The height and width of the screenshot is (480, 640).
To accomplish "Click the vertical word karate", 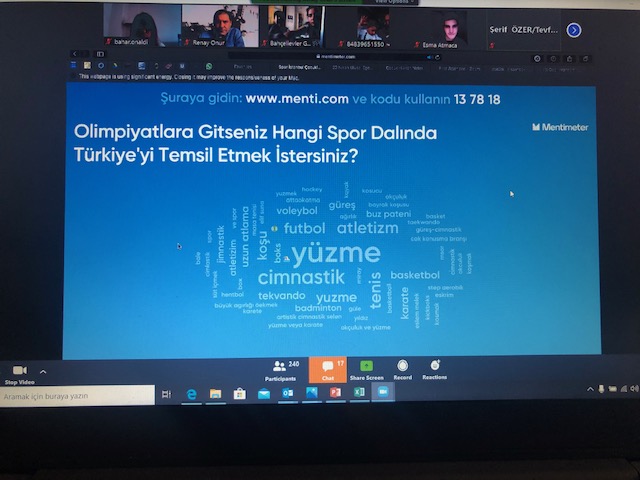I will click(404, 302).
